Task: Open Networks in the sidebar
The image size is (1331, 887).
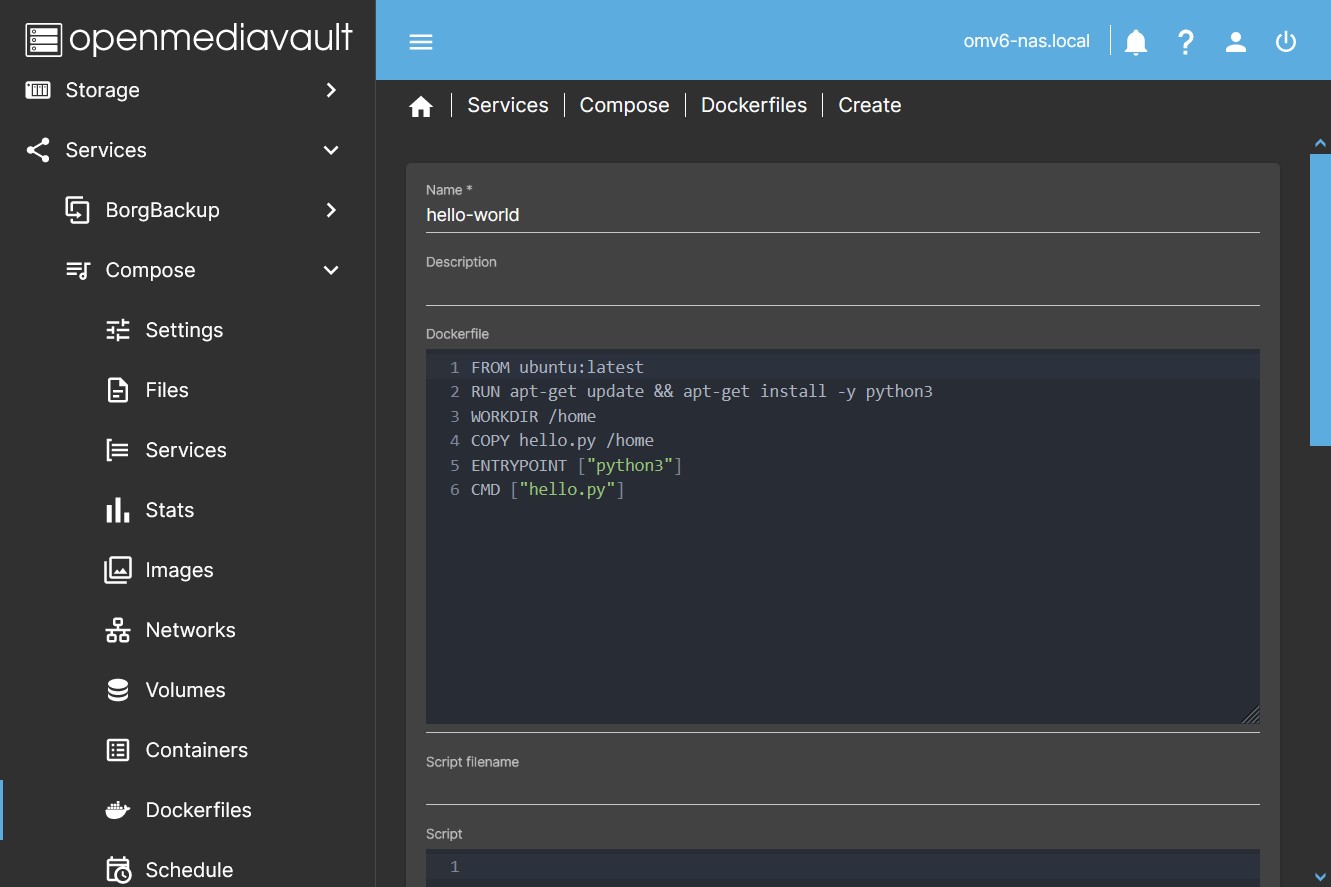Action: point(190,630)
